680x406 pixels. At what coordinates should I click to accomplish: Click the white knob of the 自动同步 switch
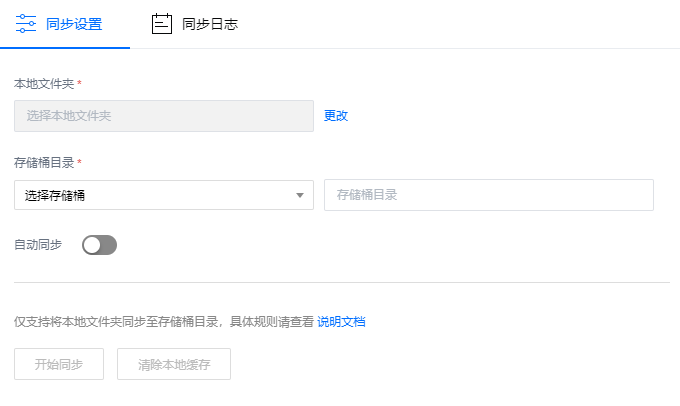point(92,245)
